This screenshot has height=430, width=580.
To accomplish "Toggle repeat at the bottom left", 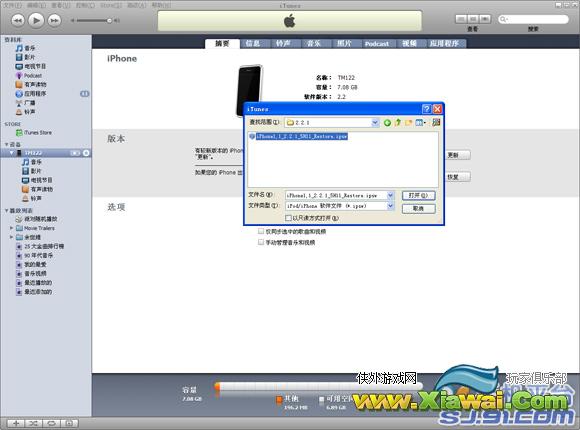I will 51,423.
